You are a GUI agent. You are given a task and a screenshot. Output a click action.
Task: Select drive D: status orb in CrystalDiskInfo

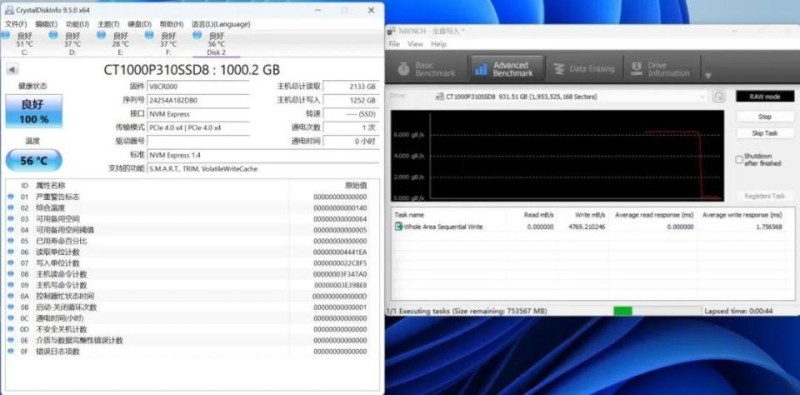coord(53,35)
